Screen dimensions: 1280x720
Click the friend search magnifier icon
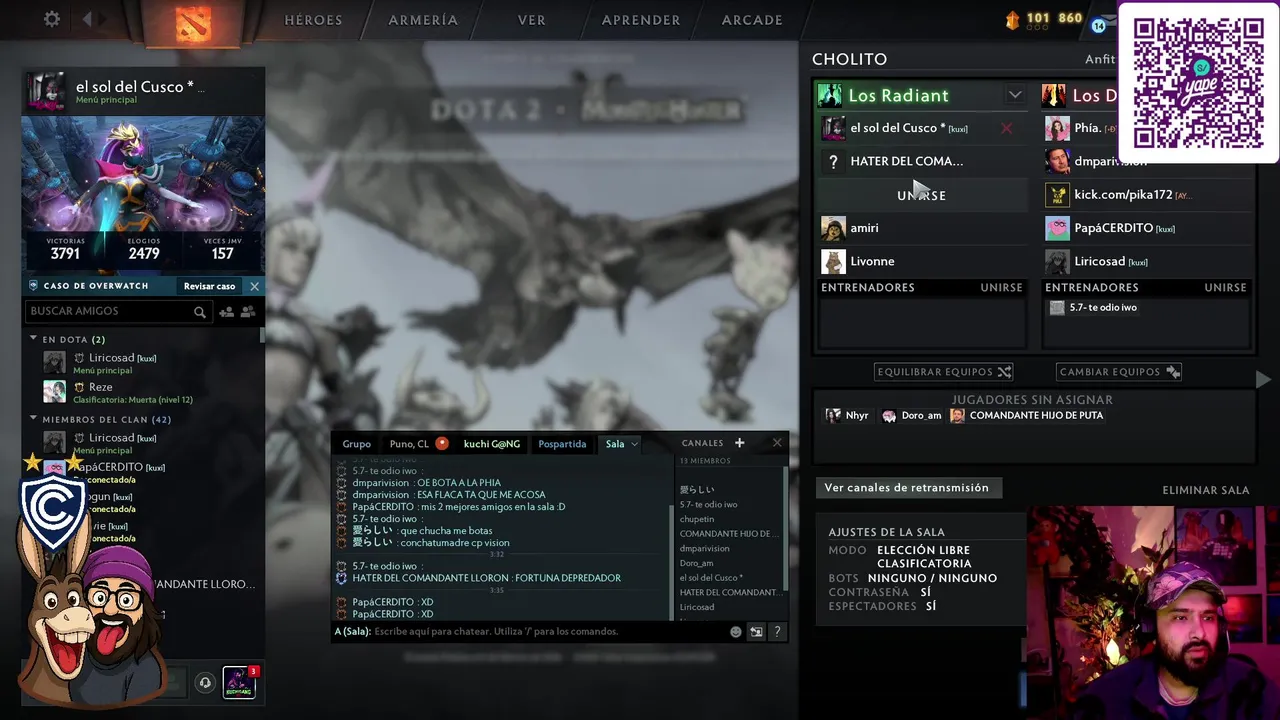[200, 312]
